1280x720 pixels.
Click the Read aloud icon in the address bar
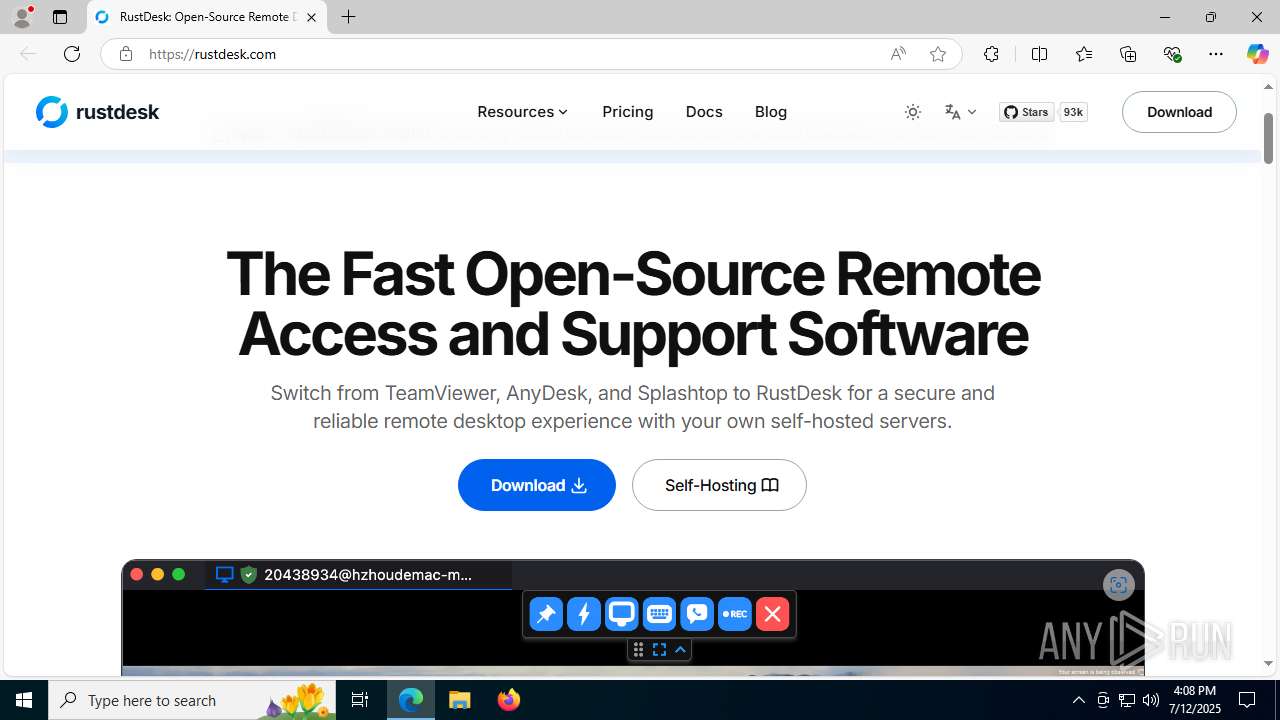point(898,54)
